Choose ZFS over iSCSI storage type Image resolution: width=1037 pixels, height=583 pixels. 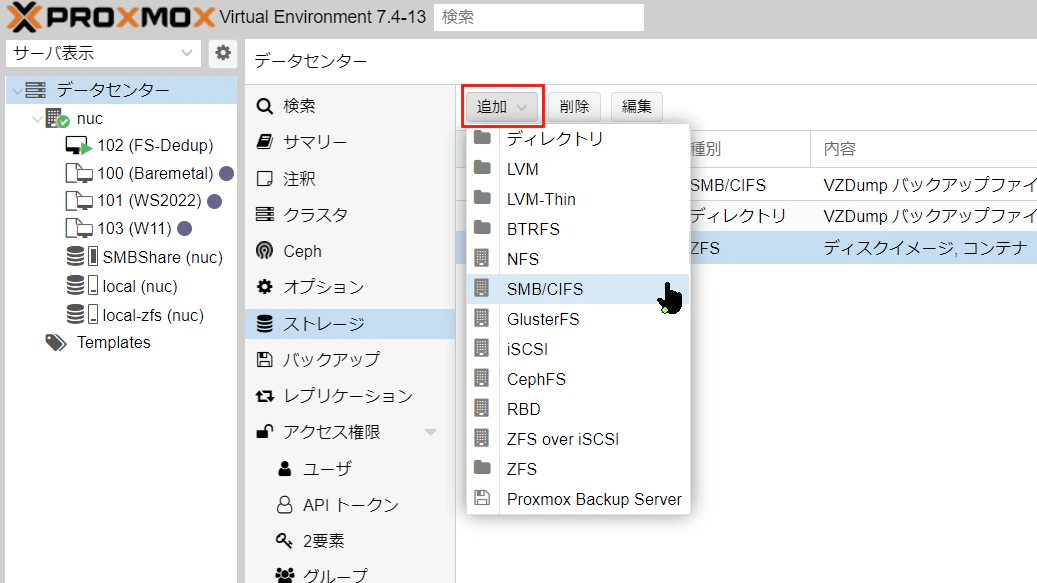coord(578,439)
